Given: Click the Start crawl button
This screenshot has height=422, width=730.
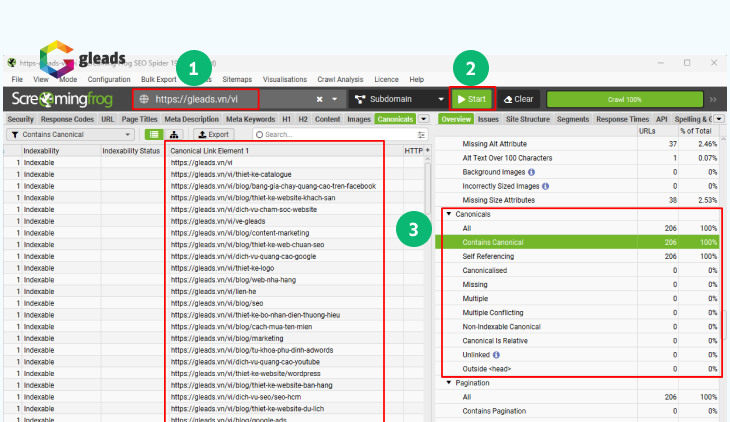Looking at the screenshot, I should [x=472, y=99].
